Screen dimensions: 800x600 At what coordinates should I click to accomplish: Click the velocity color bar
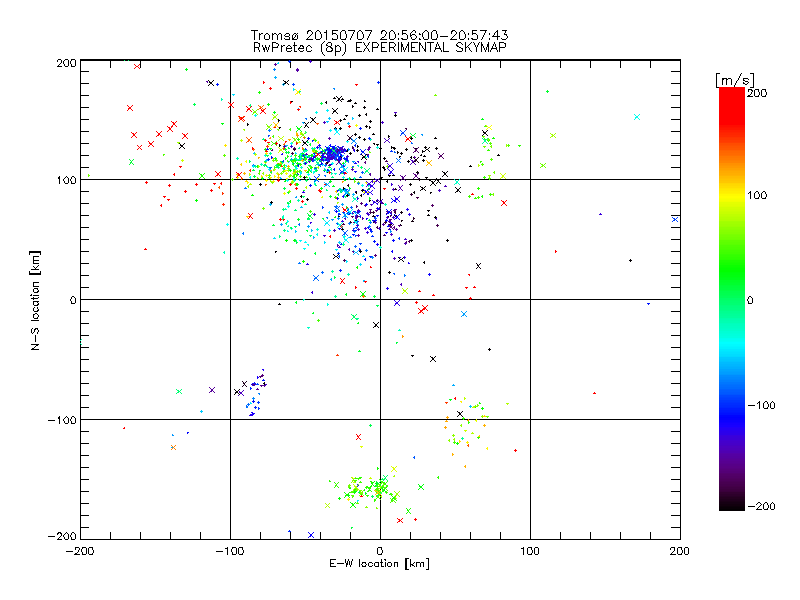[x=732, y=299]
